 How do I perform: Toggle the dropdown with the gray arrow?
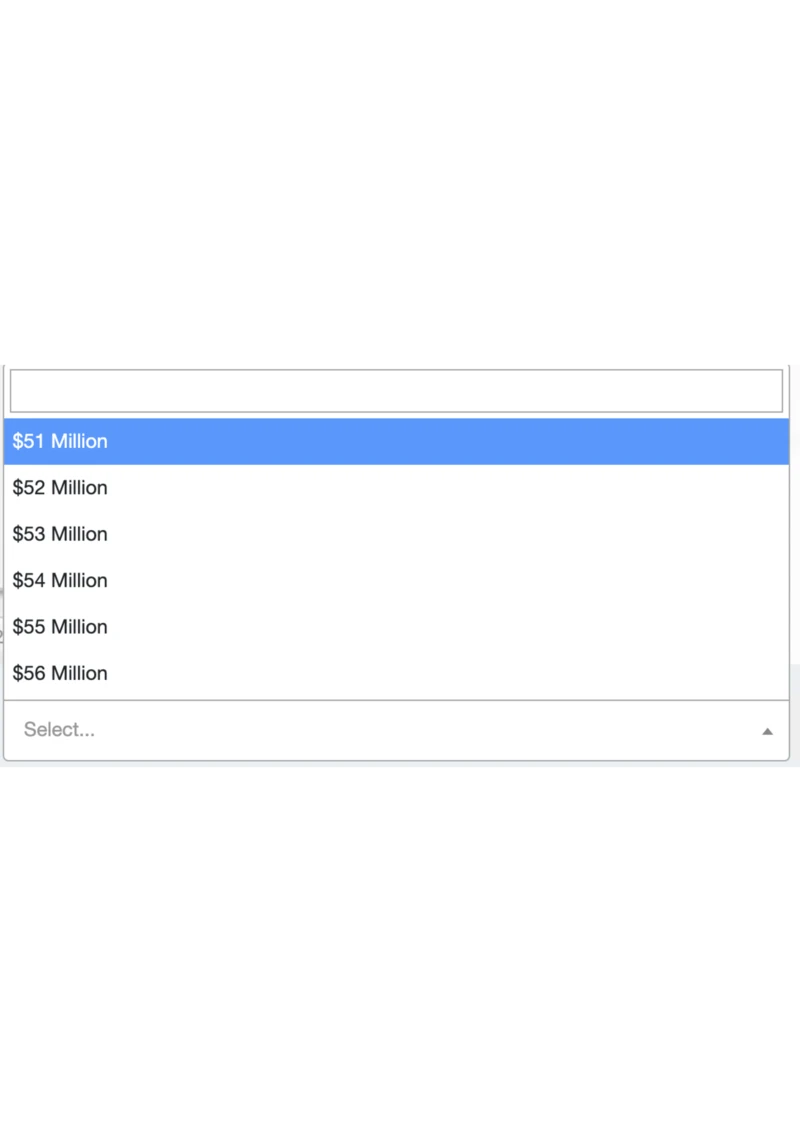point(767,731)
